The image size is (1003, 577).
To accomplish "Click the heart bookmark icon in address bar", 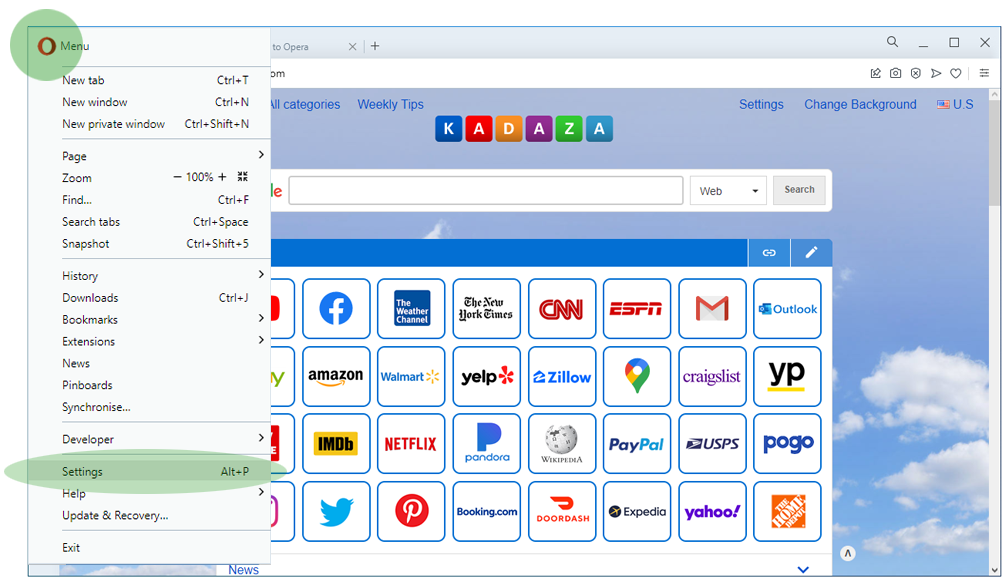I will pos(956,73).
